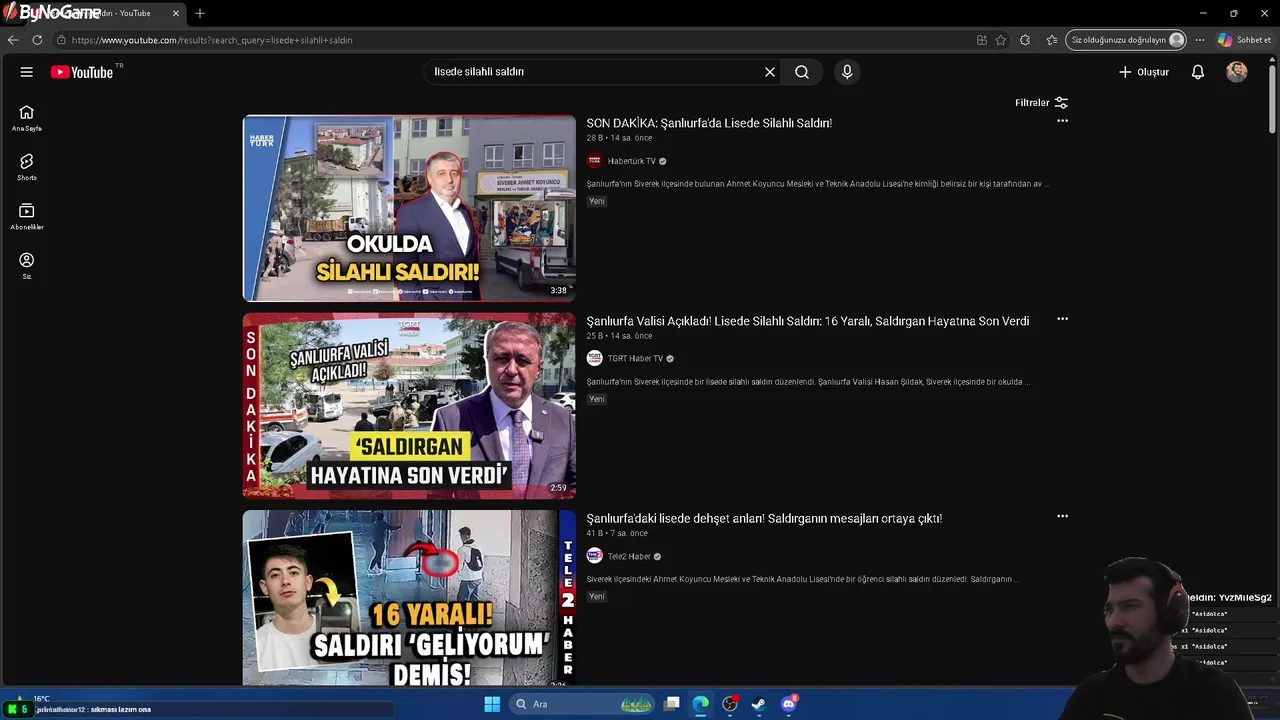
Task: Clear the search query with X
Action: [770, 72]
